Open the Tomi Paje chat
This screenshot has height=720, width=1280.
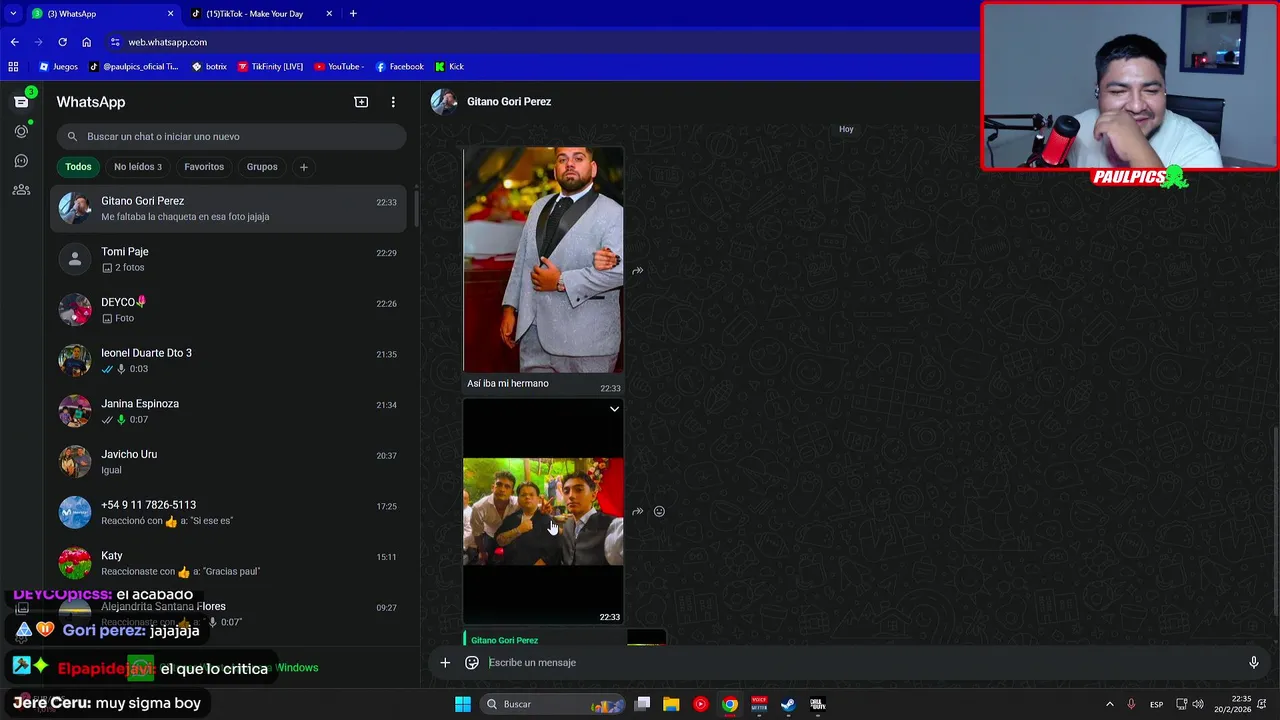click(229, 259)
